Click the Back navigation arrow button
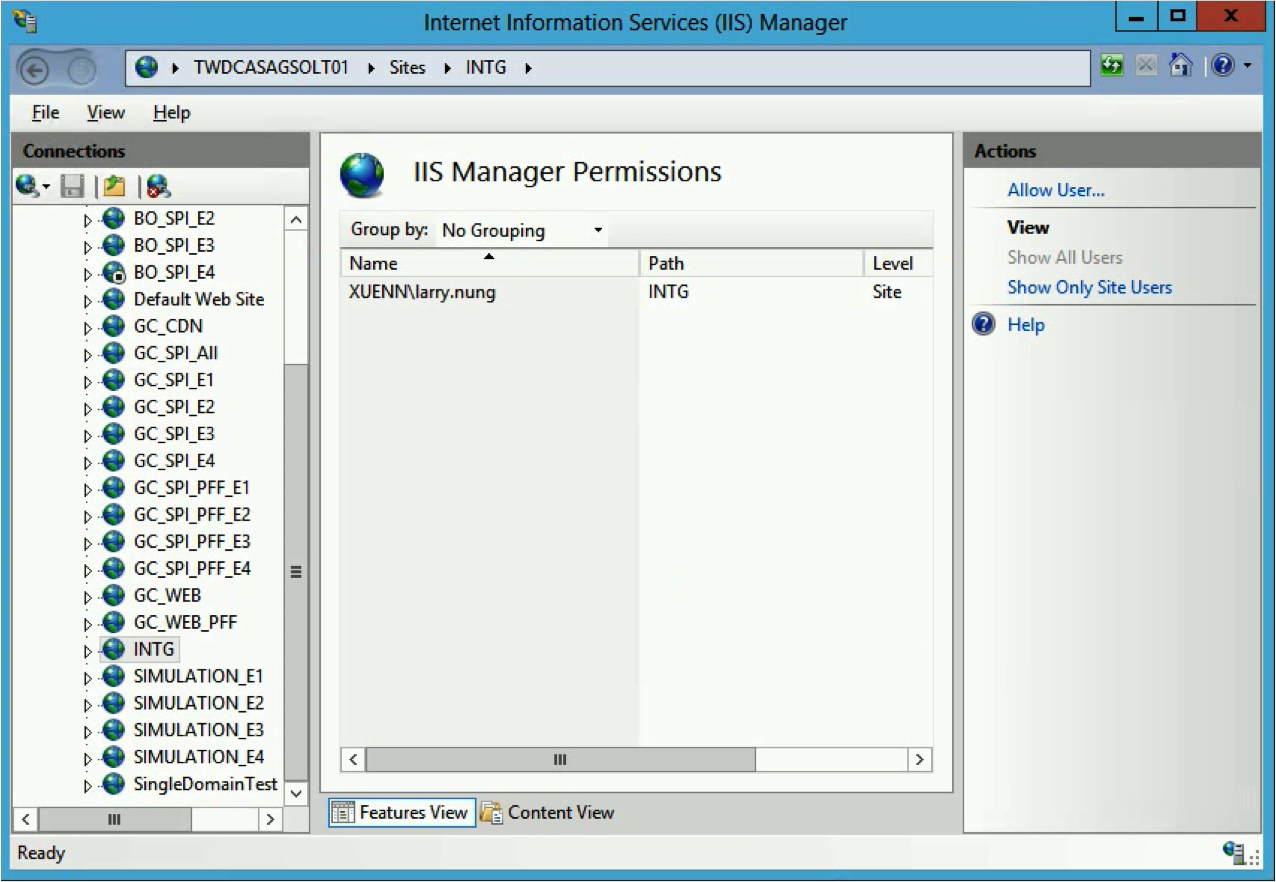 (37, 69)
